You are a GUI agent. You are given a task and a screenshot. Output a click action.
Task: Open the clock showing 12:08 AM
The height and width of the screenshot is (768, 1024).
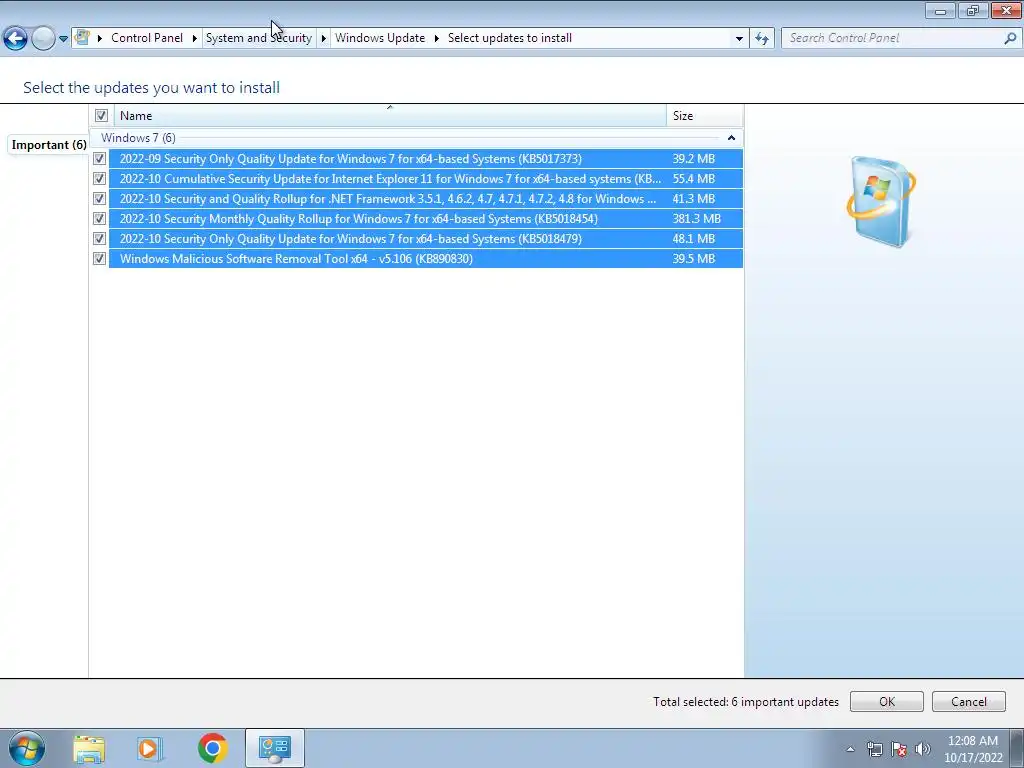click(973, 749)
